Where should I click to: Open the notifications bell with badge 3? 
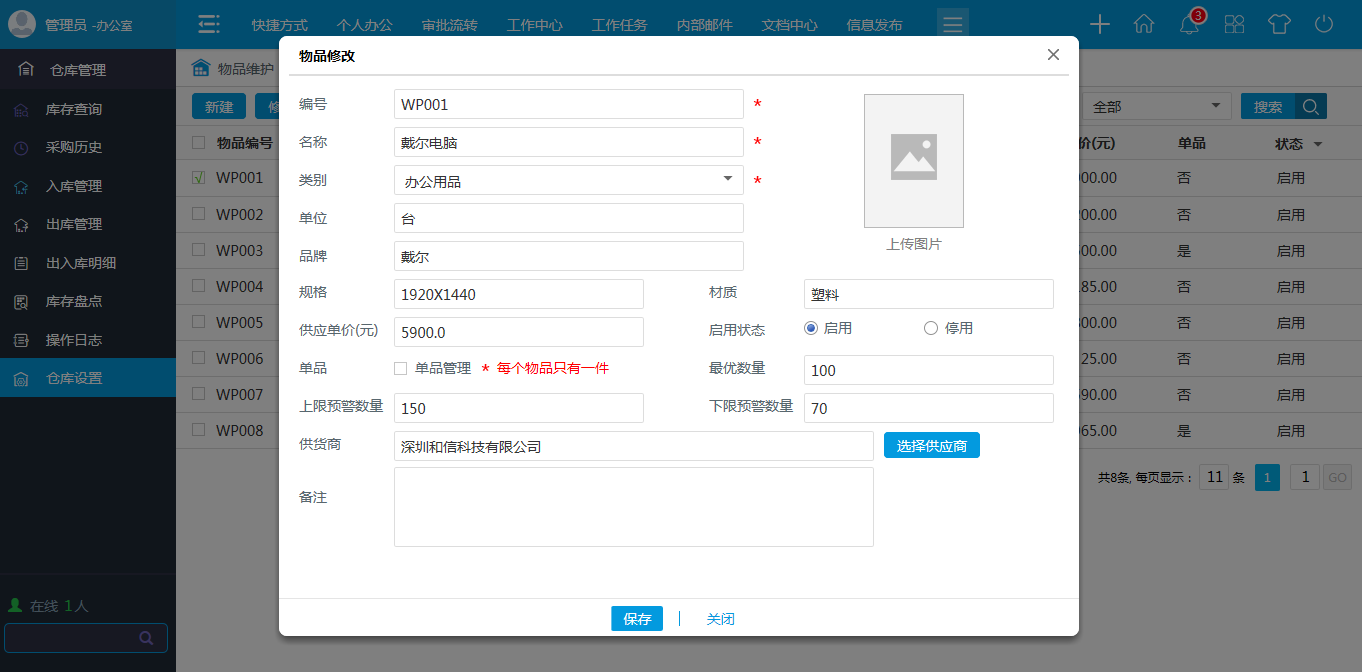pos(1188,24)
